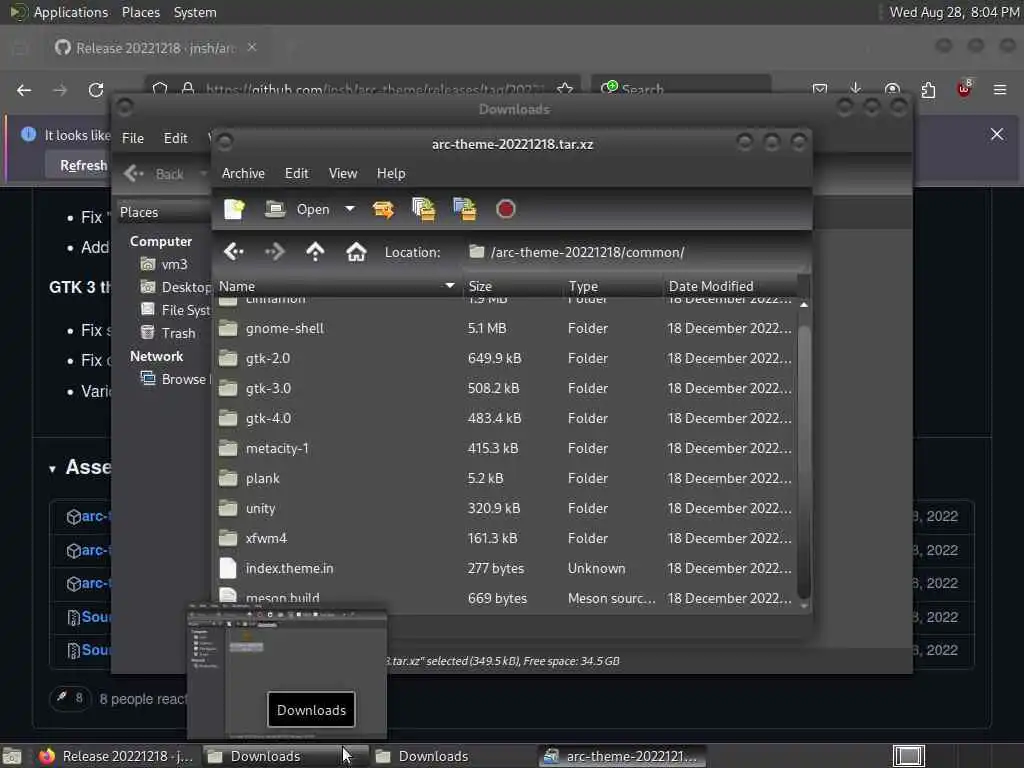Open Browse Network in Places sidebar
Image resolution: width=1024 pixels, height=768 pixels.
pyautogui.click(x=174, y=379)
